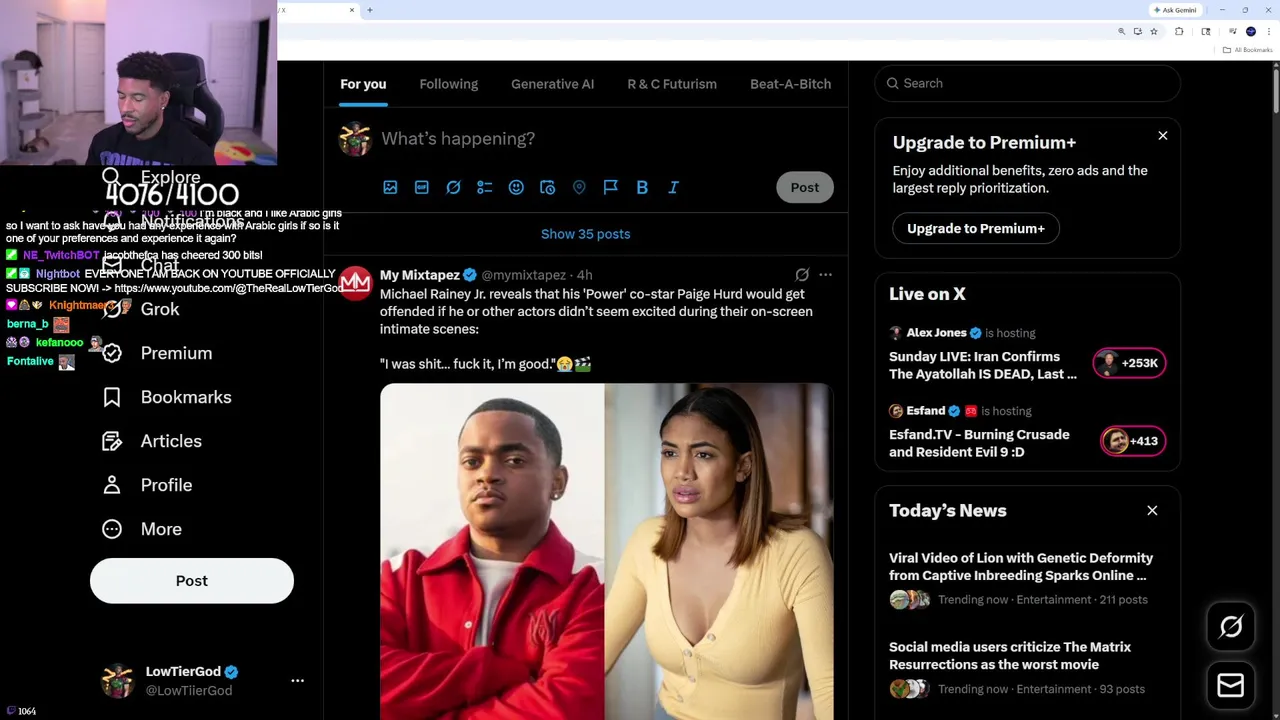
Task: Click the zoom magnifier icon in address bar
Action: tap(1121, 32)
